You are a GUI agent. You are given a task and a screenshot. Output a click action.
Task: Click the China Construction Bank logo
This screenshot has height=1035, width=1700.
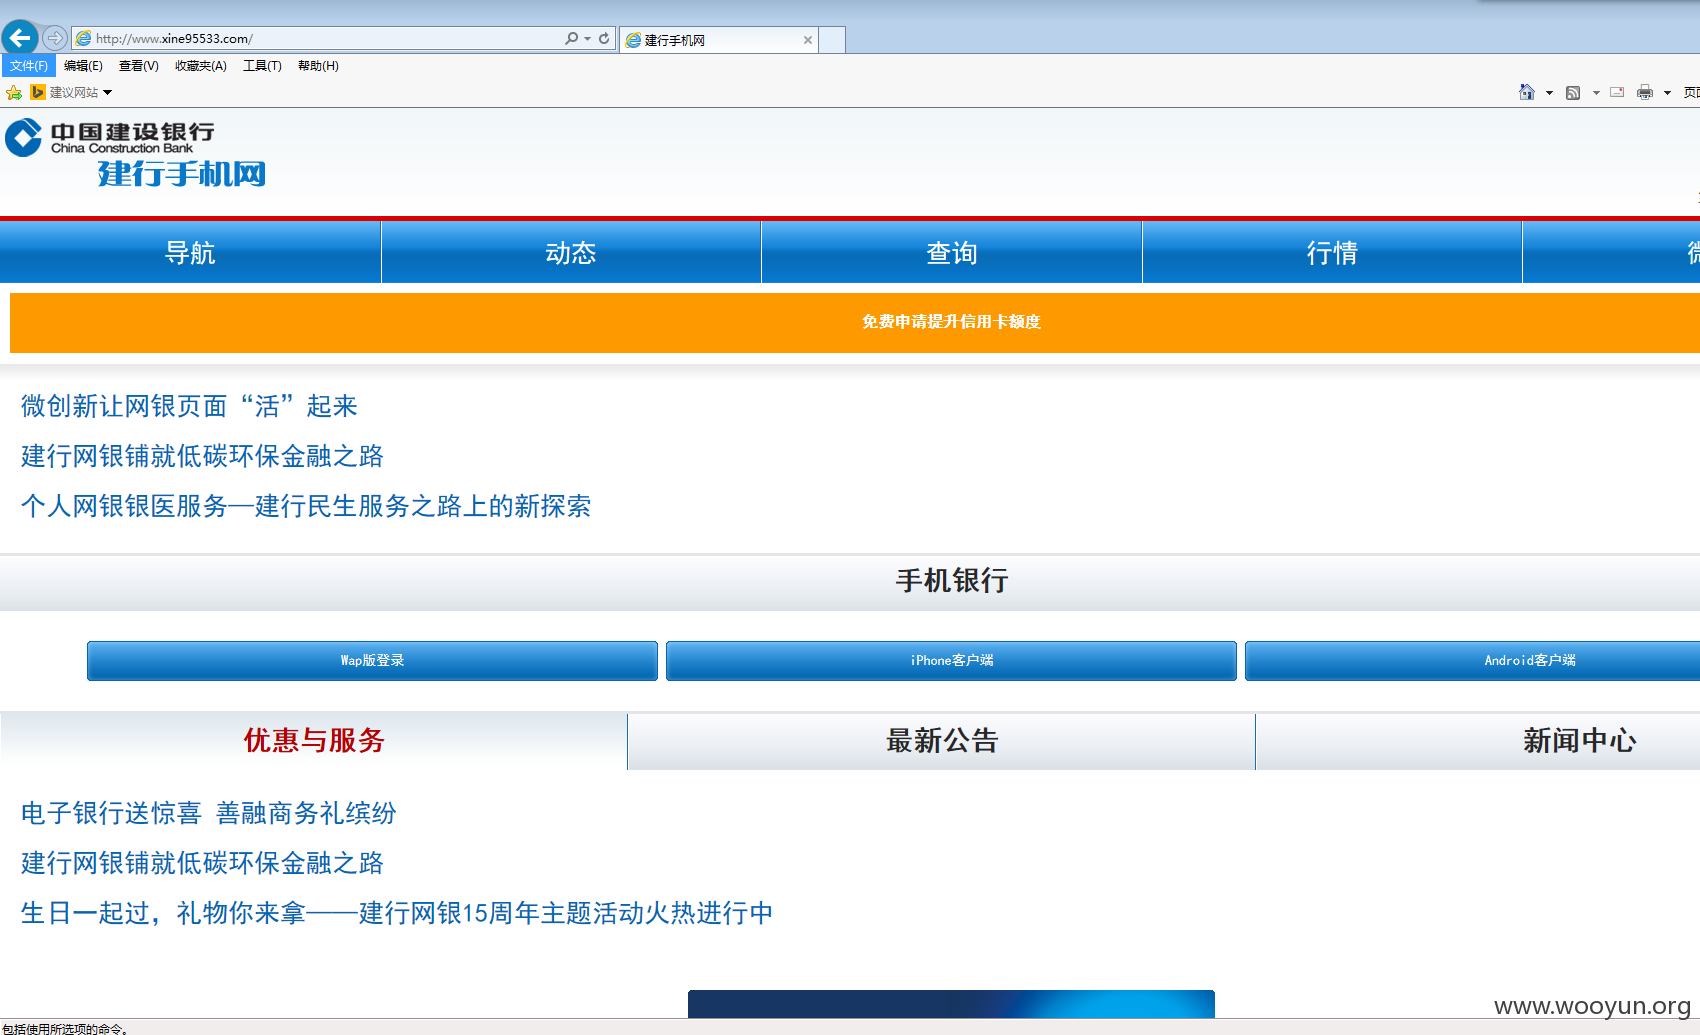(x=110, y=138)
